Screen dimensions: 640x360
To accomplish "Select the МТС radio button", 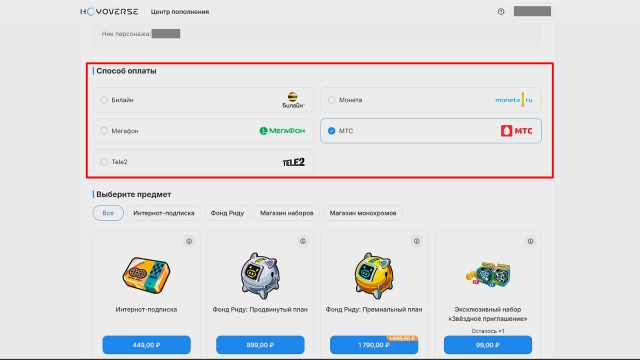I will (331, 131).
